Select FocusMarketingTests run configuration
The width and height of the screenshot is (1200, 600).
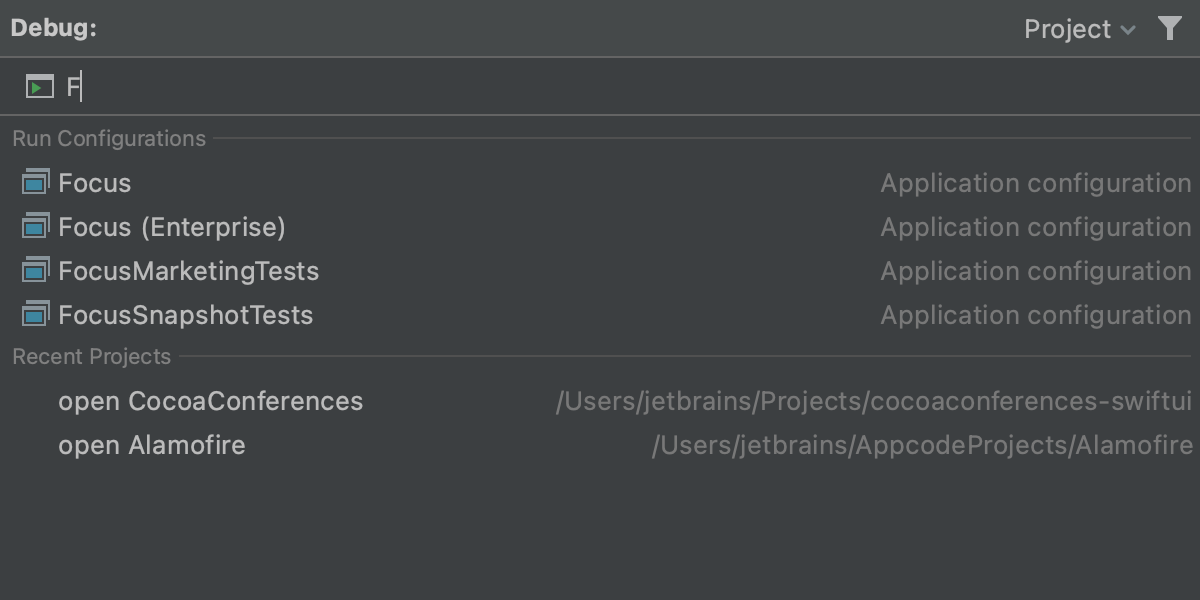(188, 271)
